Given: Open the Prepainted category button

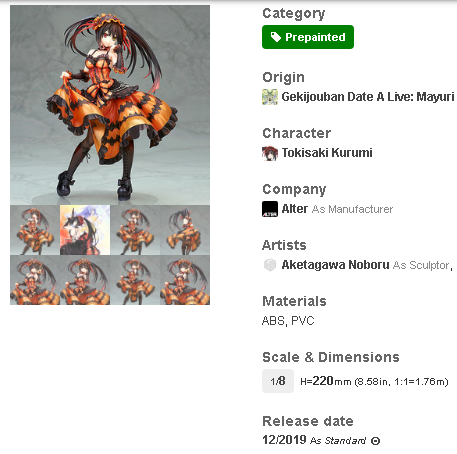Looking at the screenshot, I should 308,37.
